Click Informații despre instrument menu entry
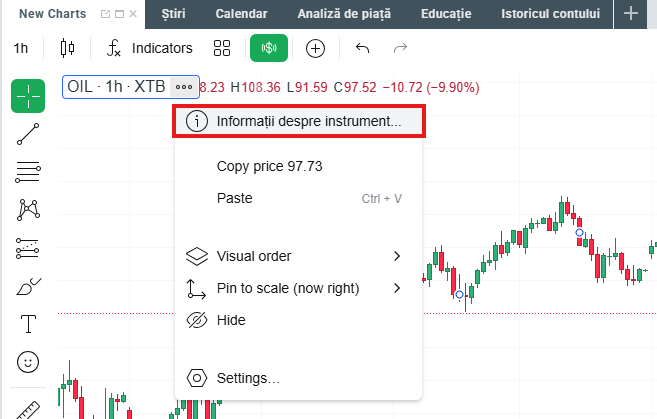Viewport: 657px width, 419px height. pos(299,120)
